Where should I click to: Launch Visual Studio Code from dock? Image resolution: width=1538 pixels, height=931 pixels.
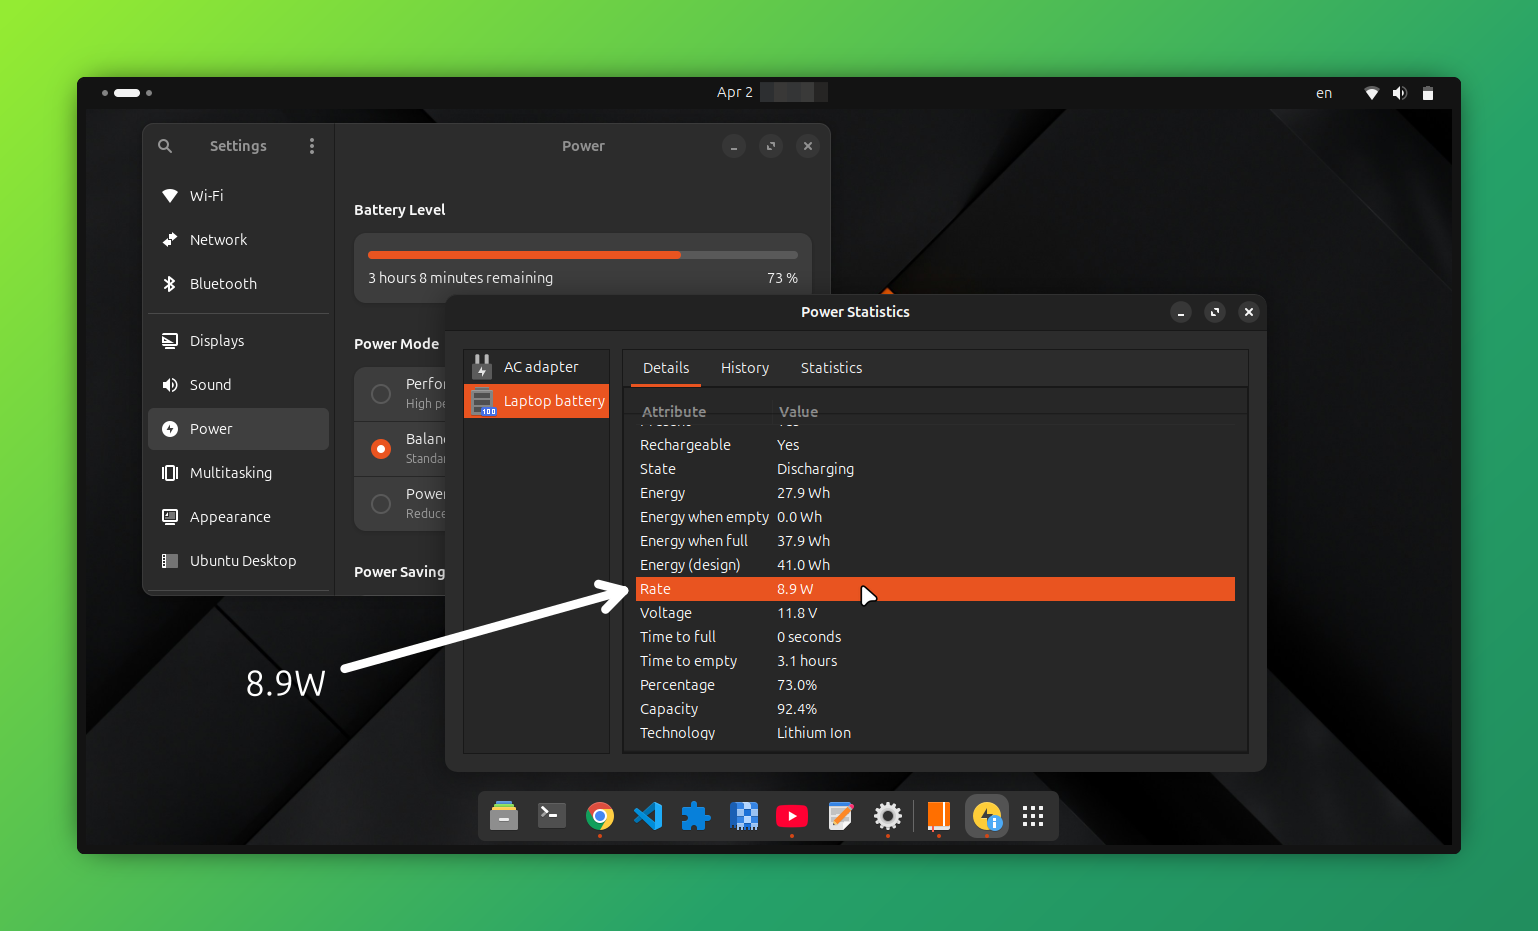tap(648, 816)
